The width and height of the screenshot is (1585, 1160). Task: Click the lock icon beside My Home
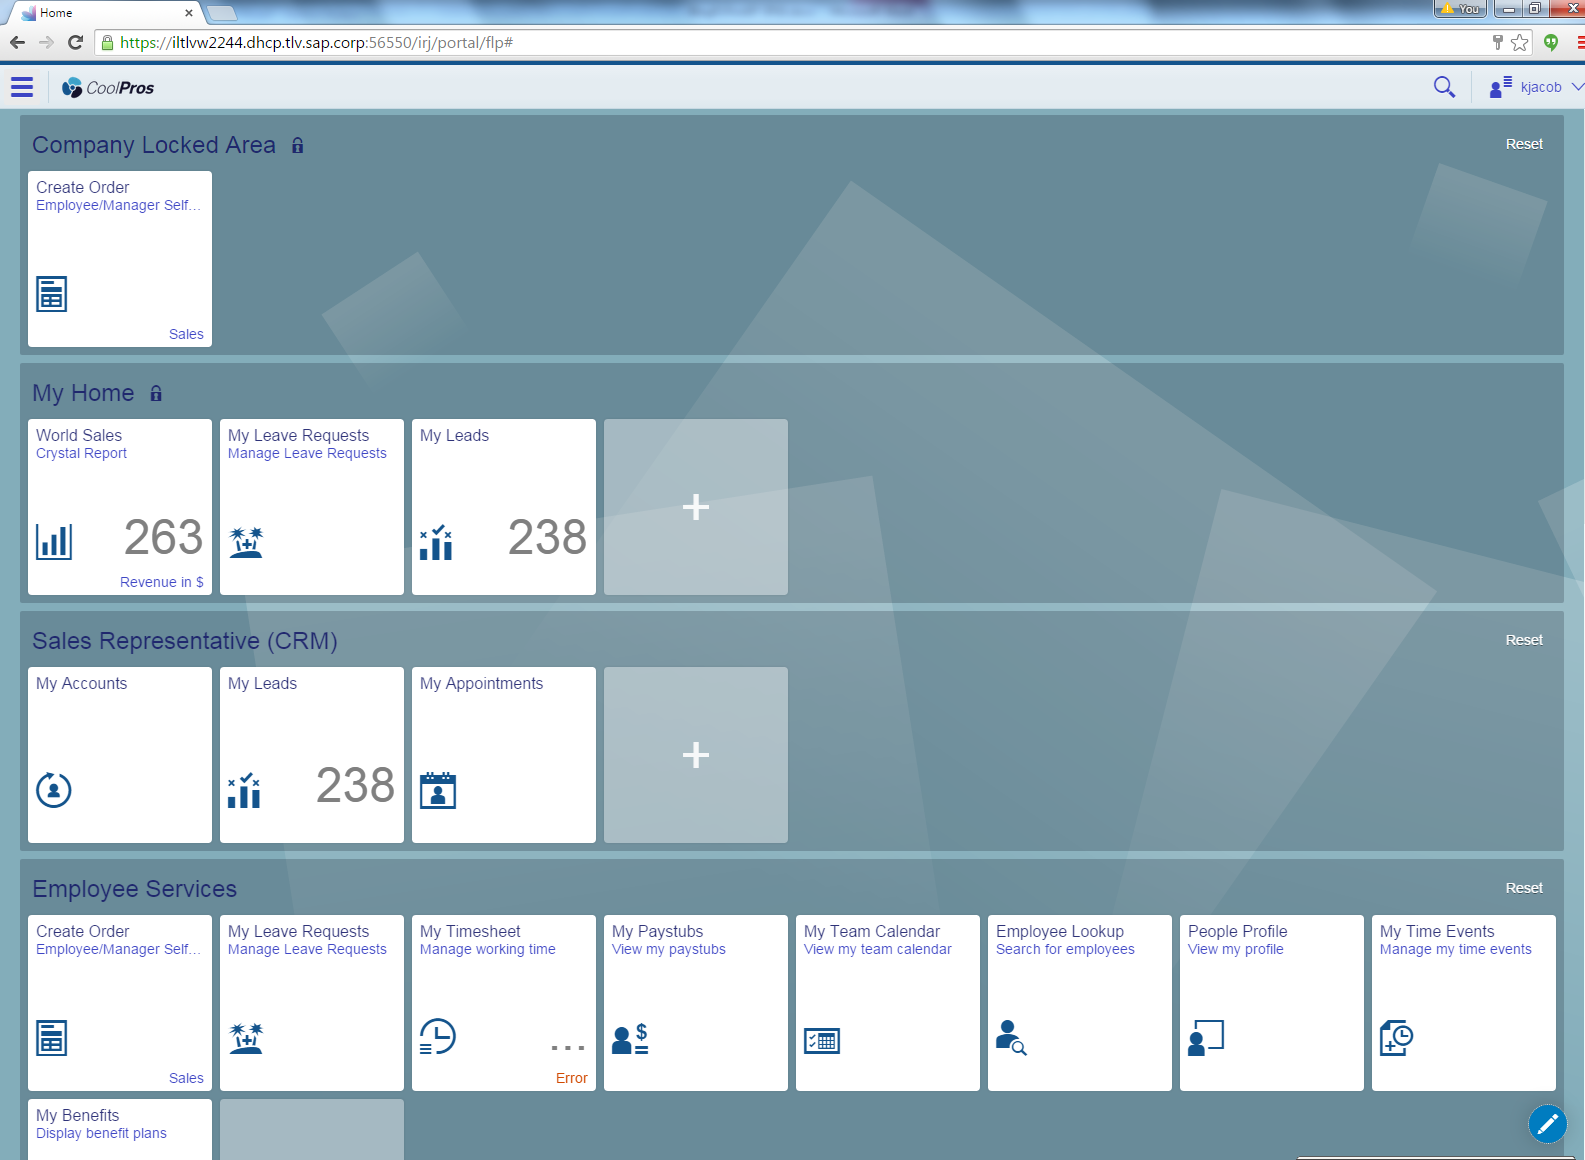point(156,393)
